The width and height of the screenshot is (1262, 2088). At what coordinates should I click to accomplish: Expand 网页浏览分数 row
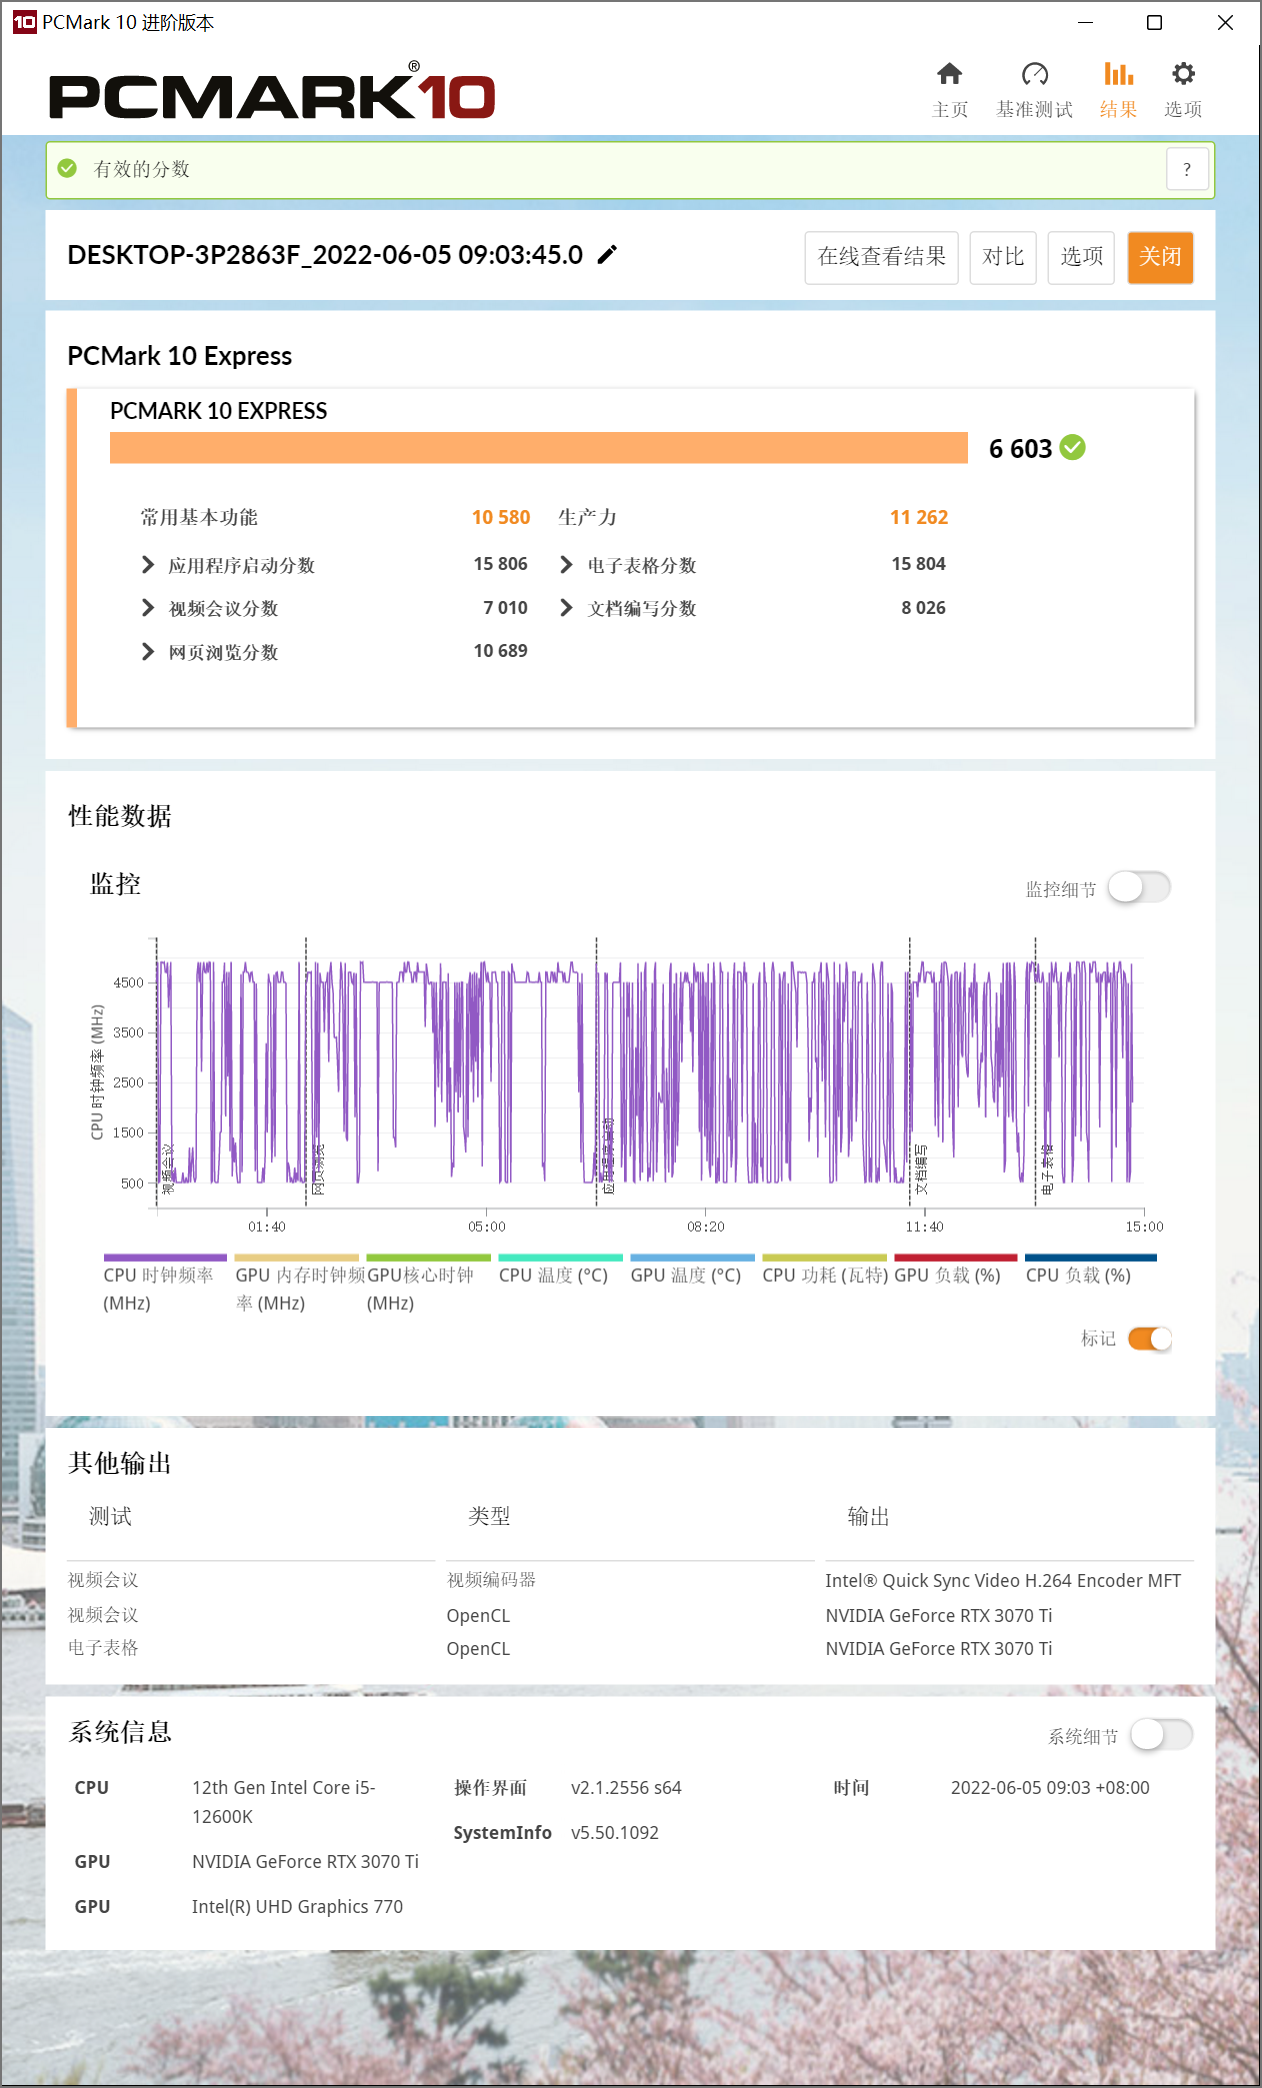click(148, 652)
